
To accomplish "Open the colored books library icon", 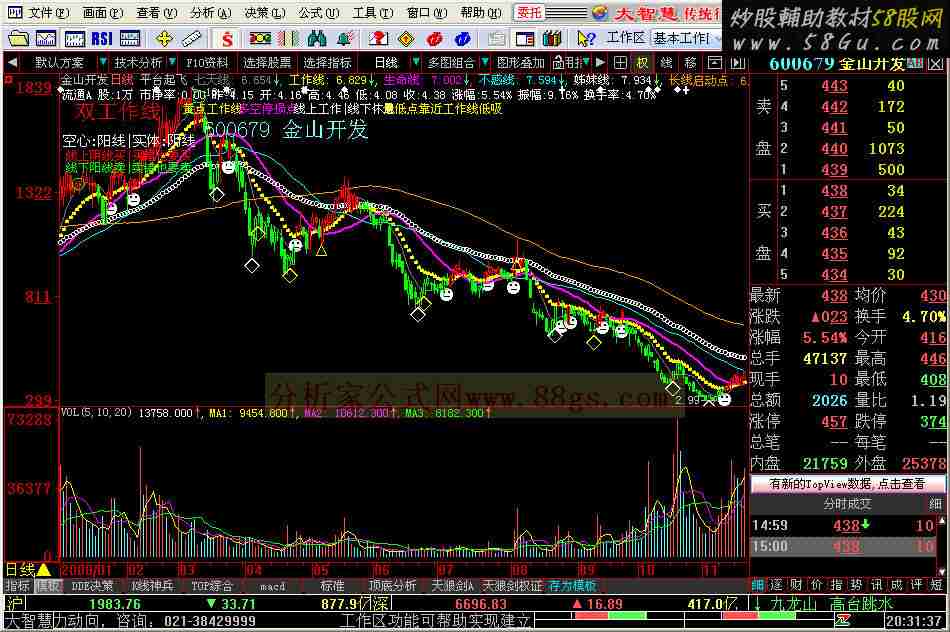I will tap(552, 39).
